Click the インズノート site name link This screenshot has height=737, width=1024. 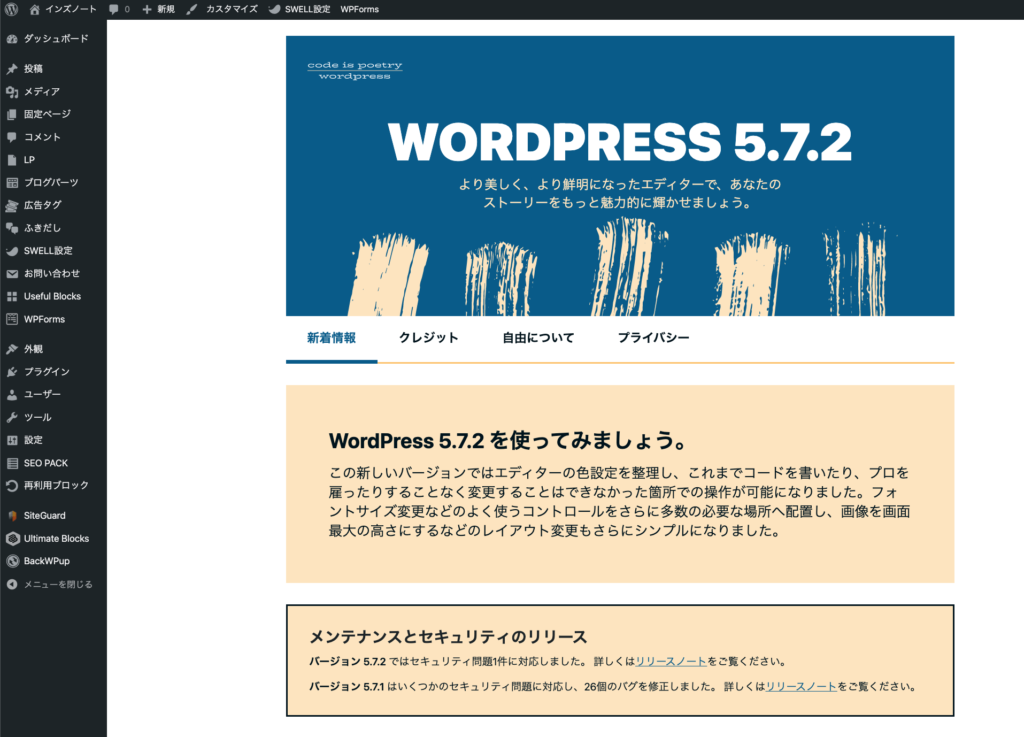click(x=71, y=9)
